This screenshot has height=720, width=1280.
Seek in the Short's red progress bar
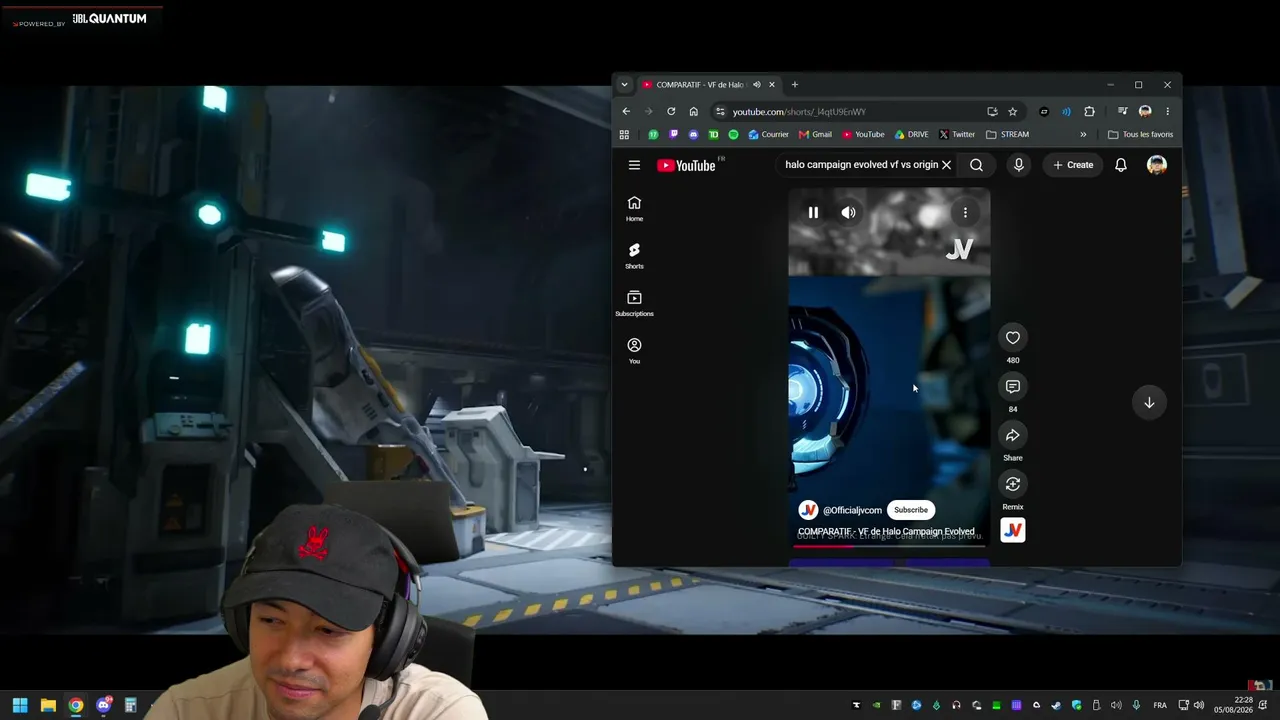889,546
